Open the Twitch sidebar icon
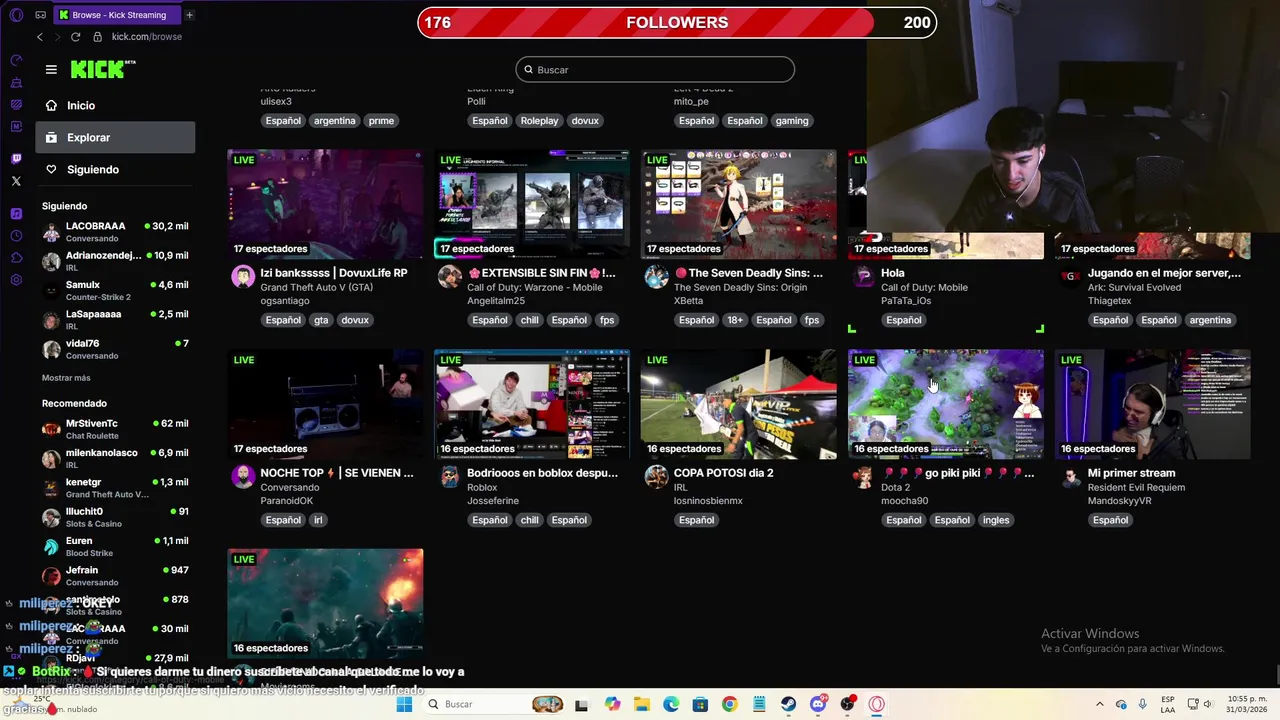 (x=16, y=159)
